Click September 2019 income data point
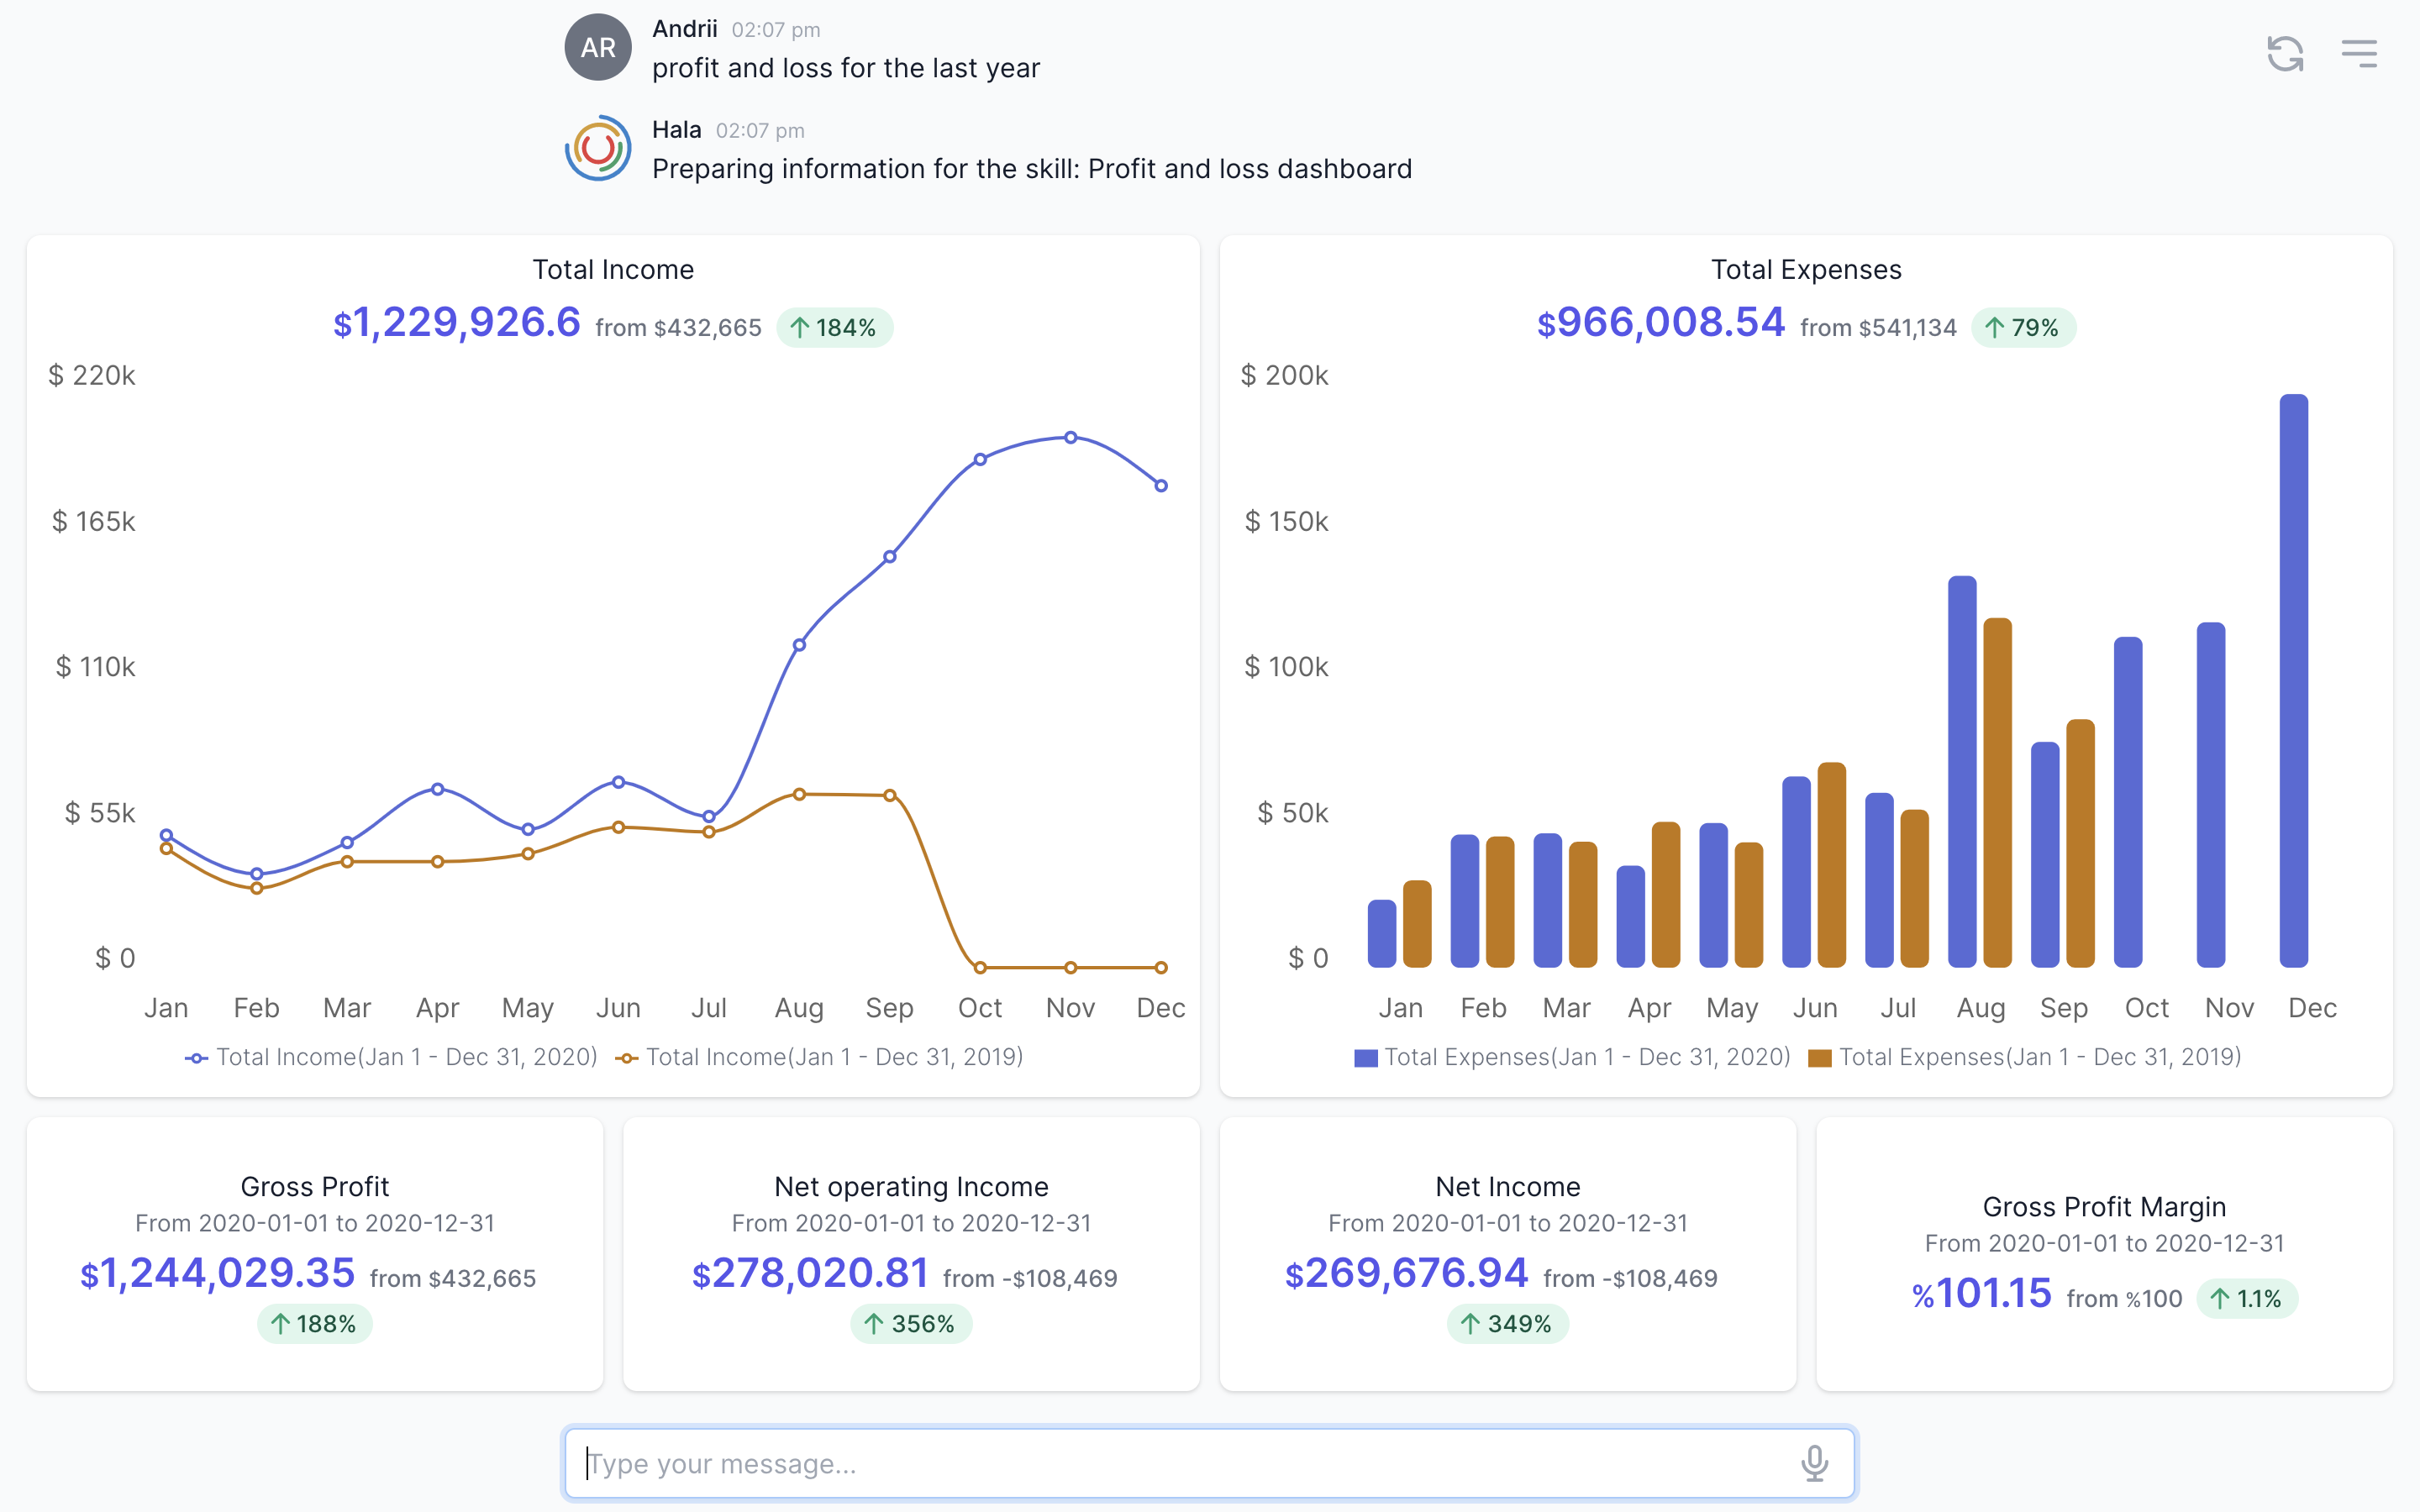 pyautogui.click(x=890, y=796)
